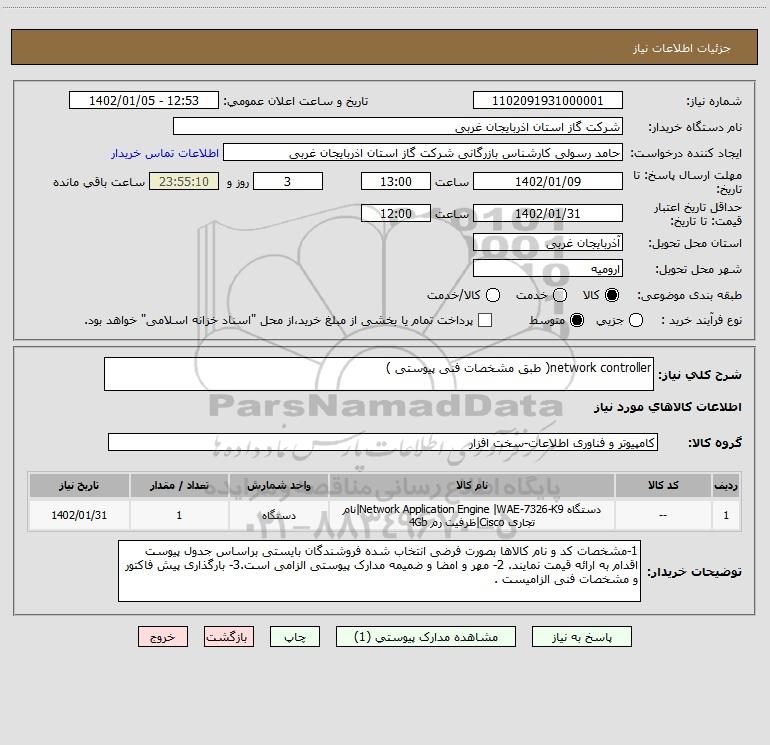770x745 pixels.
Task: Click the countdown timer 23:55:10
Action: [184, 181]
